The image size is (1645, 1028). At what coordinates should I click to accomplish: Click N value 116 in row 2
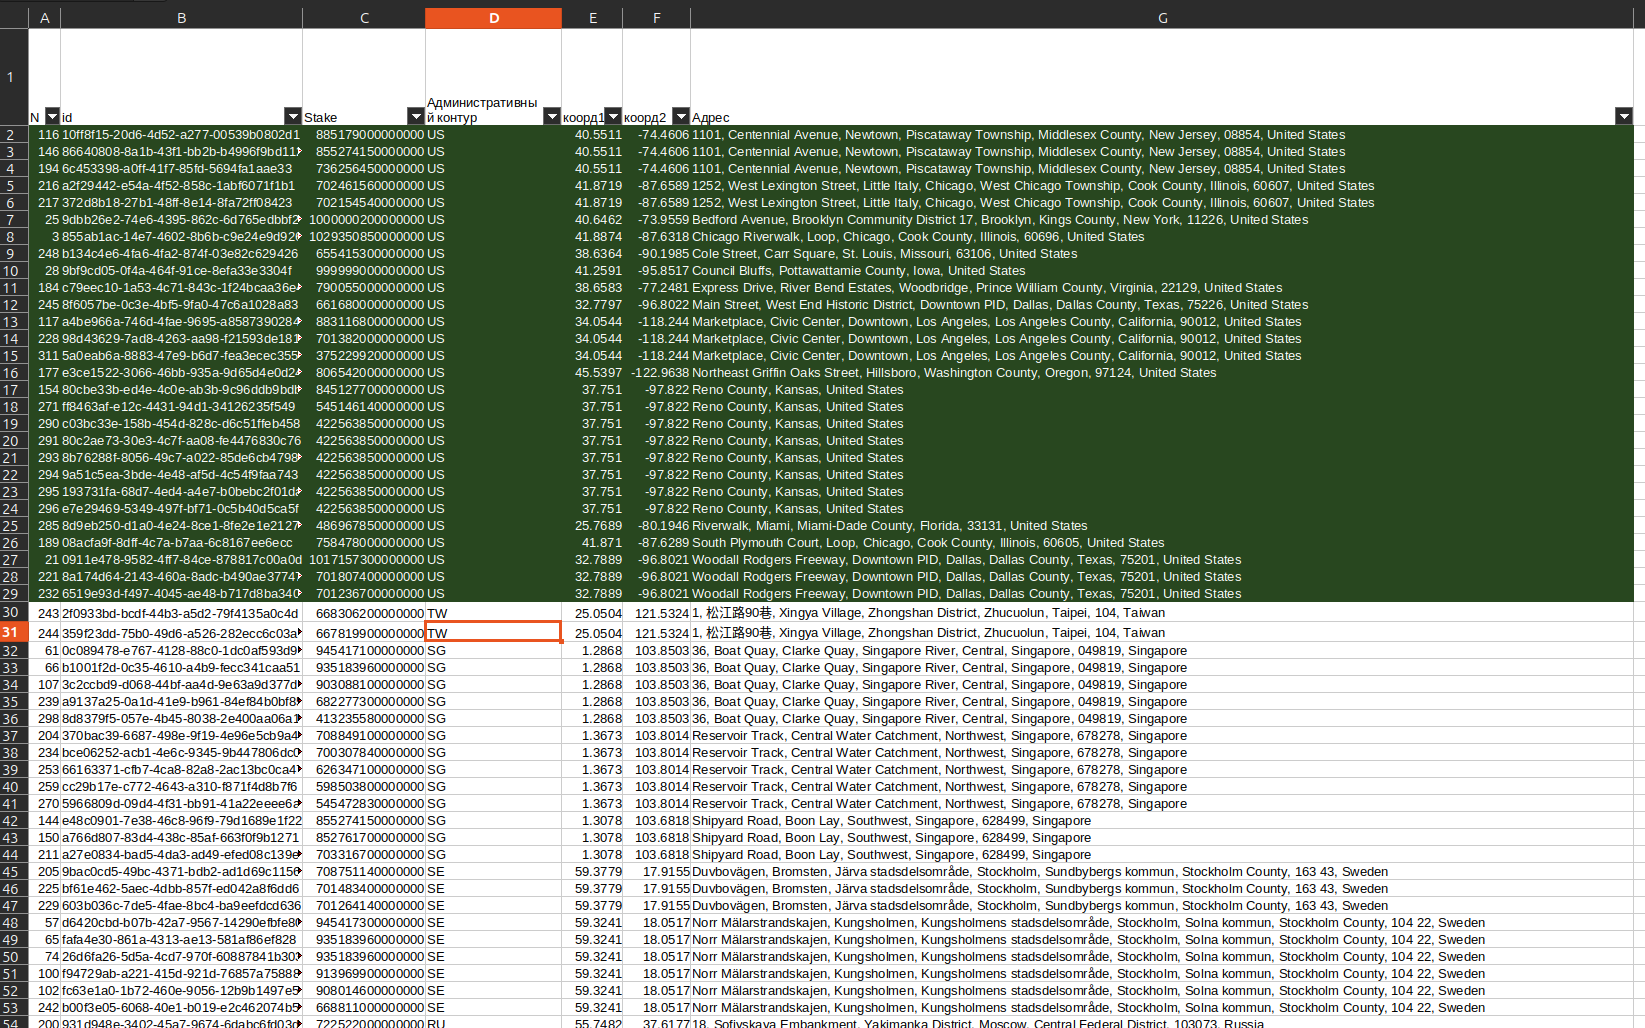click(45, 134)
